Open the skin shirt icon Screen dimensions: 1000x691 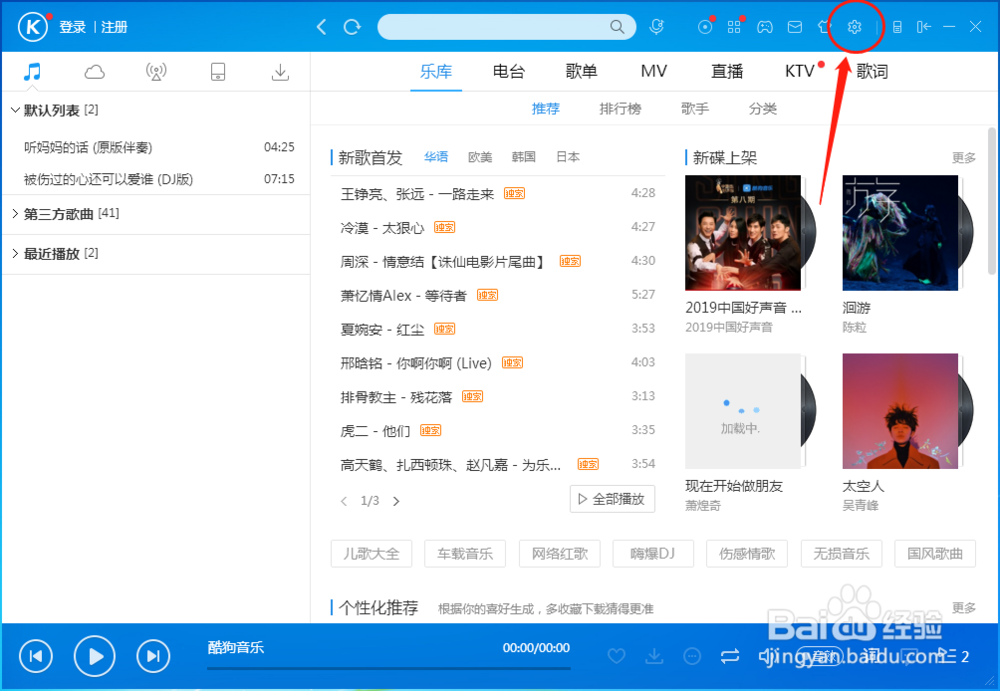(x=824, y=27)
